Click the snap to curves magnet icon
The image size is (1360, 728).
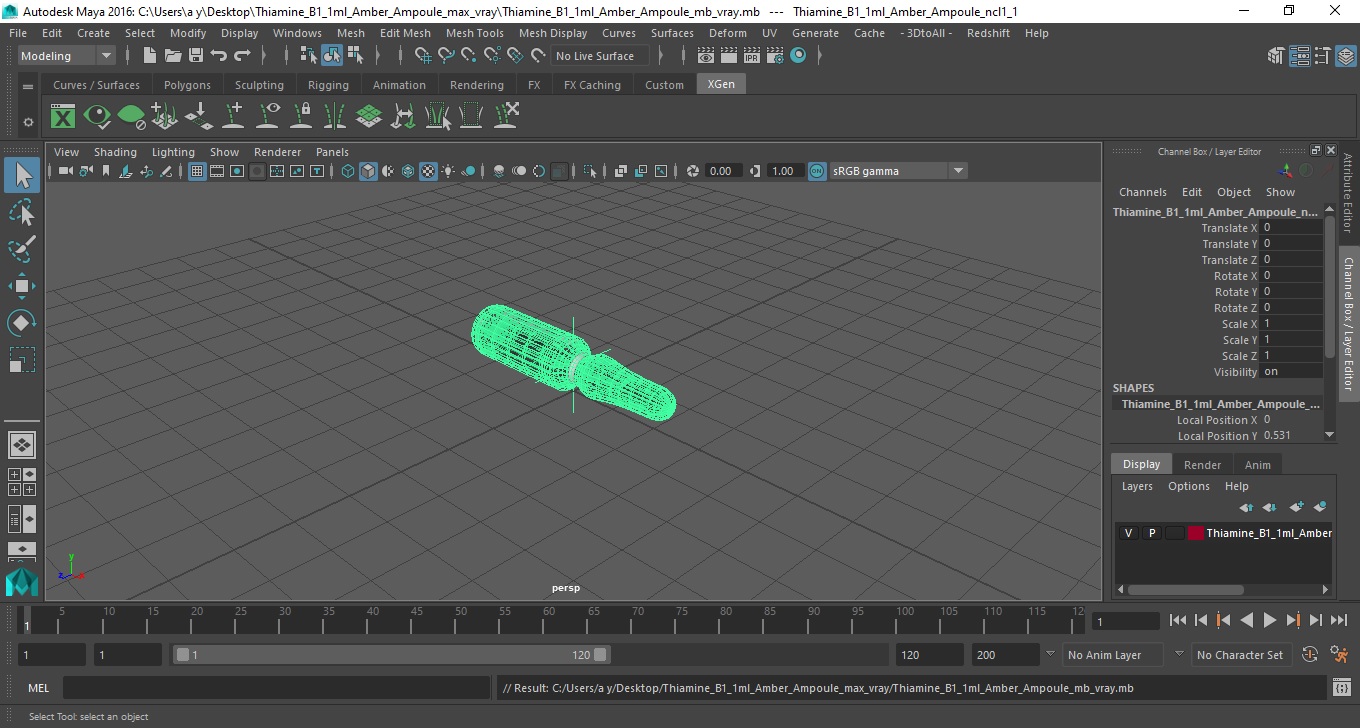(446, 56)
